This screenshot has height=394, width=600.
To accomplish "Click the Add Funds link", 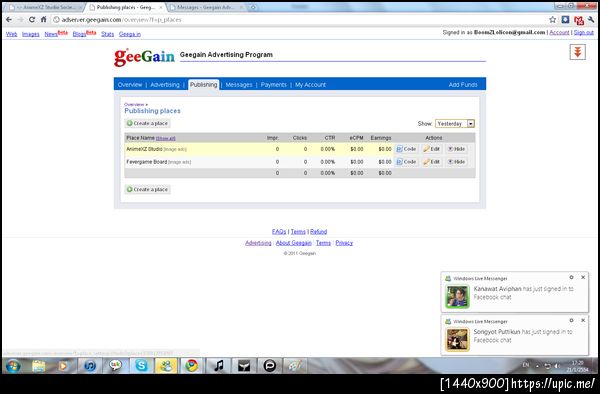I will (463, 85).
